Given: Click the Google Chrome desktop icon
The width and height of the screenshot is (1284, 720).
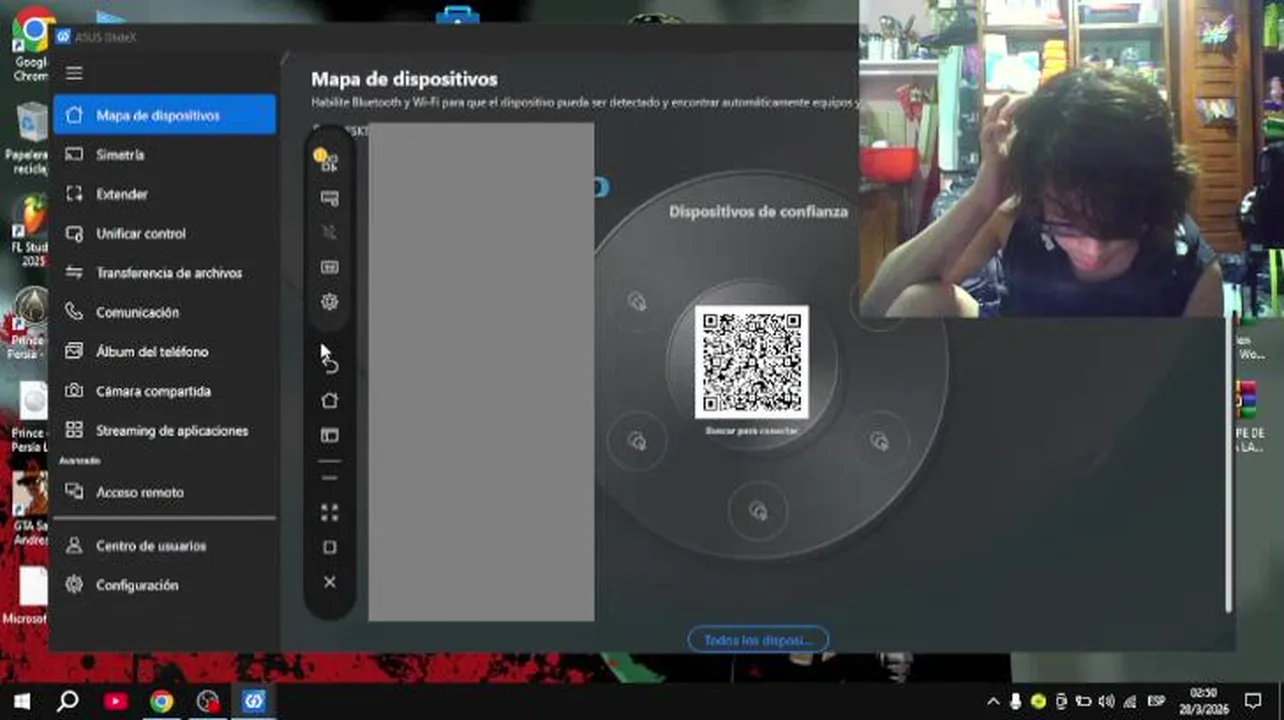Looking at the screenshot, I should tap(32, 42).
